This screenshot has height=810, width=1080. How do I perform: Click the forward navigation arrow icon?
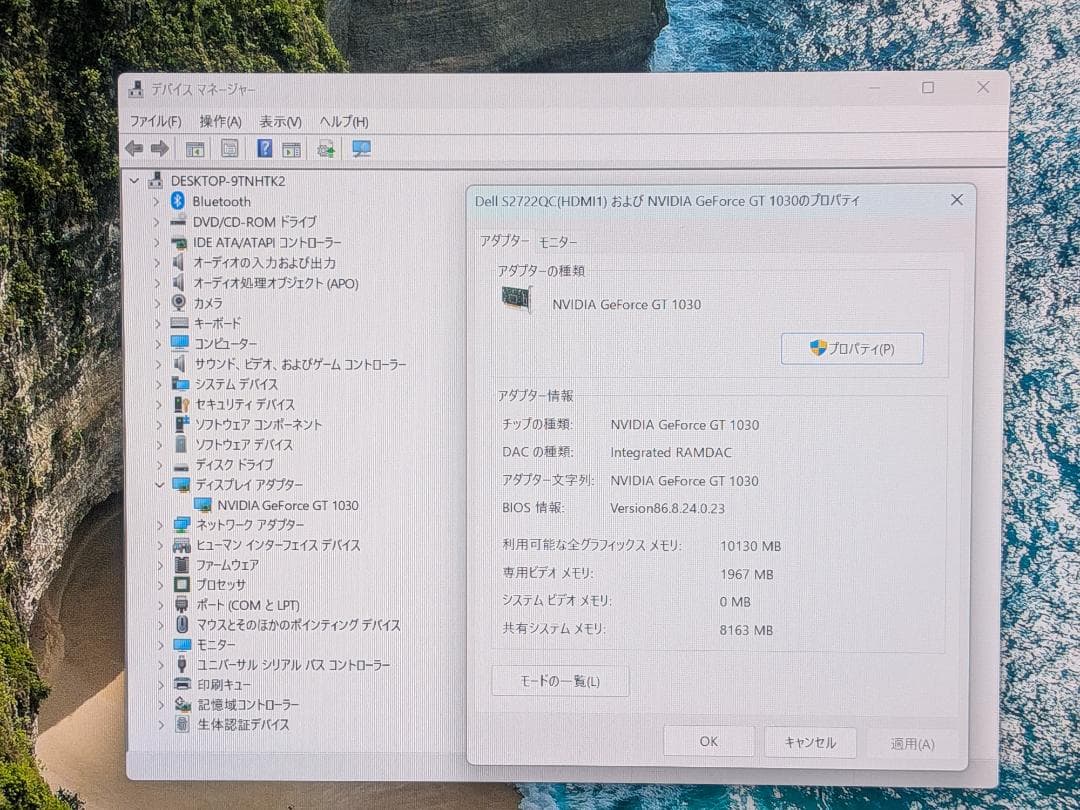[158, 148]
